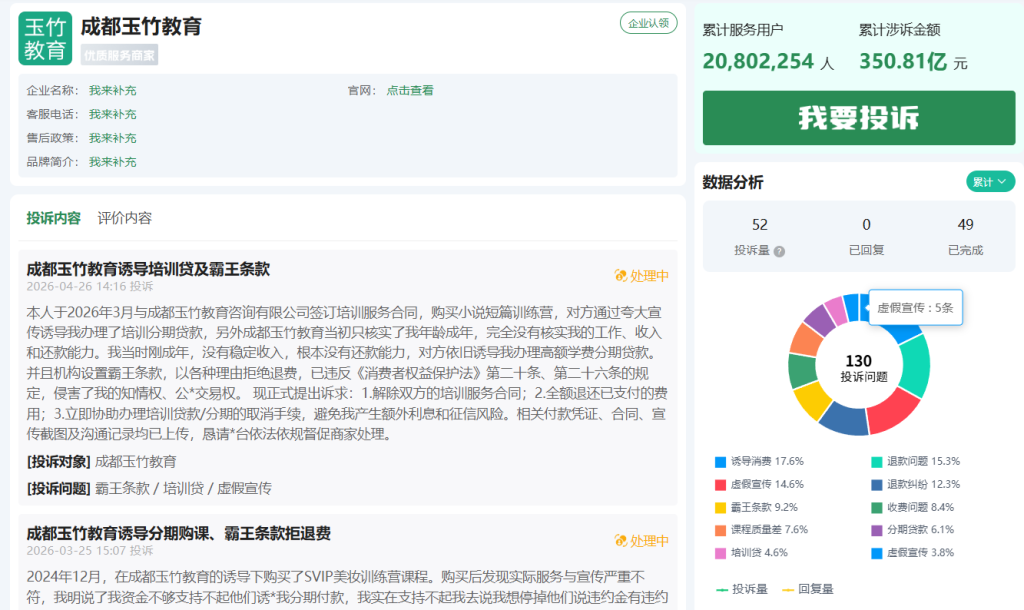Click the help icon beside 投诉量
This screenshot has width=1024, height=610.
(x=779, y=252)
